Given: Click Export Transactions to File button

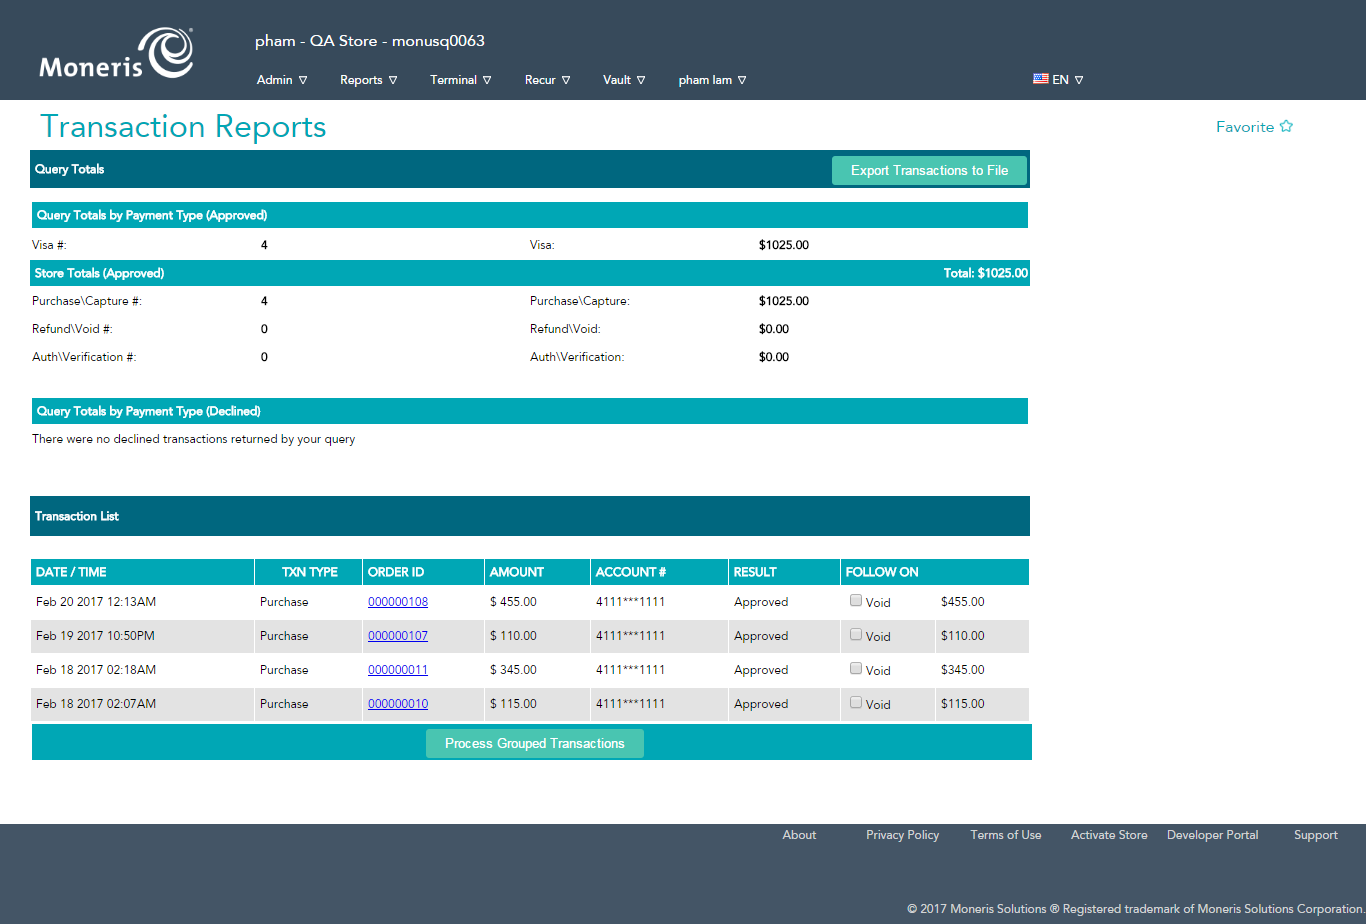Looking at the screenshot, I should pos(929,171).
